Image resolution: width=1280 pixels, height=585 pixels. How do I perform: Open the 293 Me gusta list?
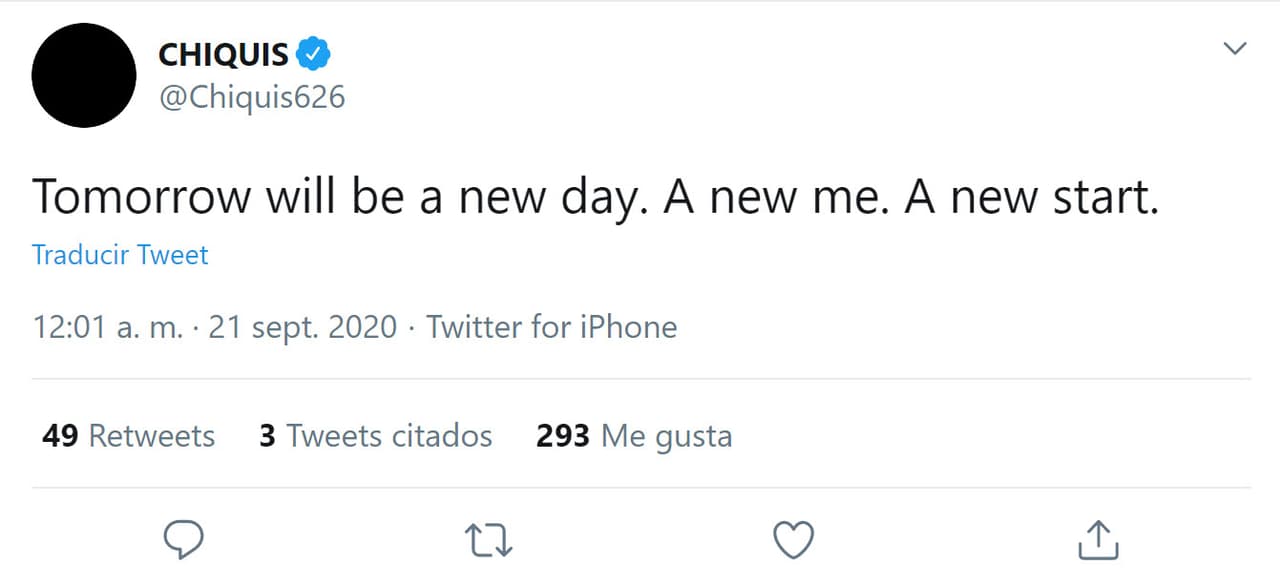point(633,435)
